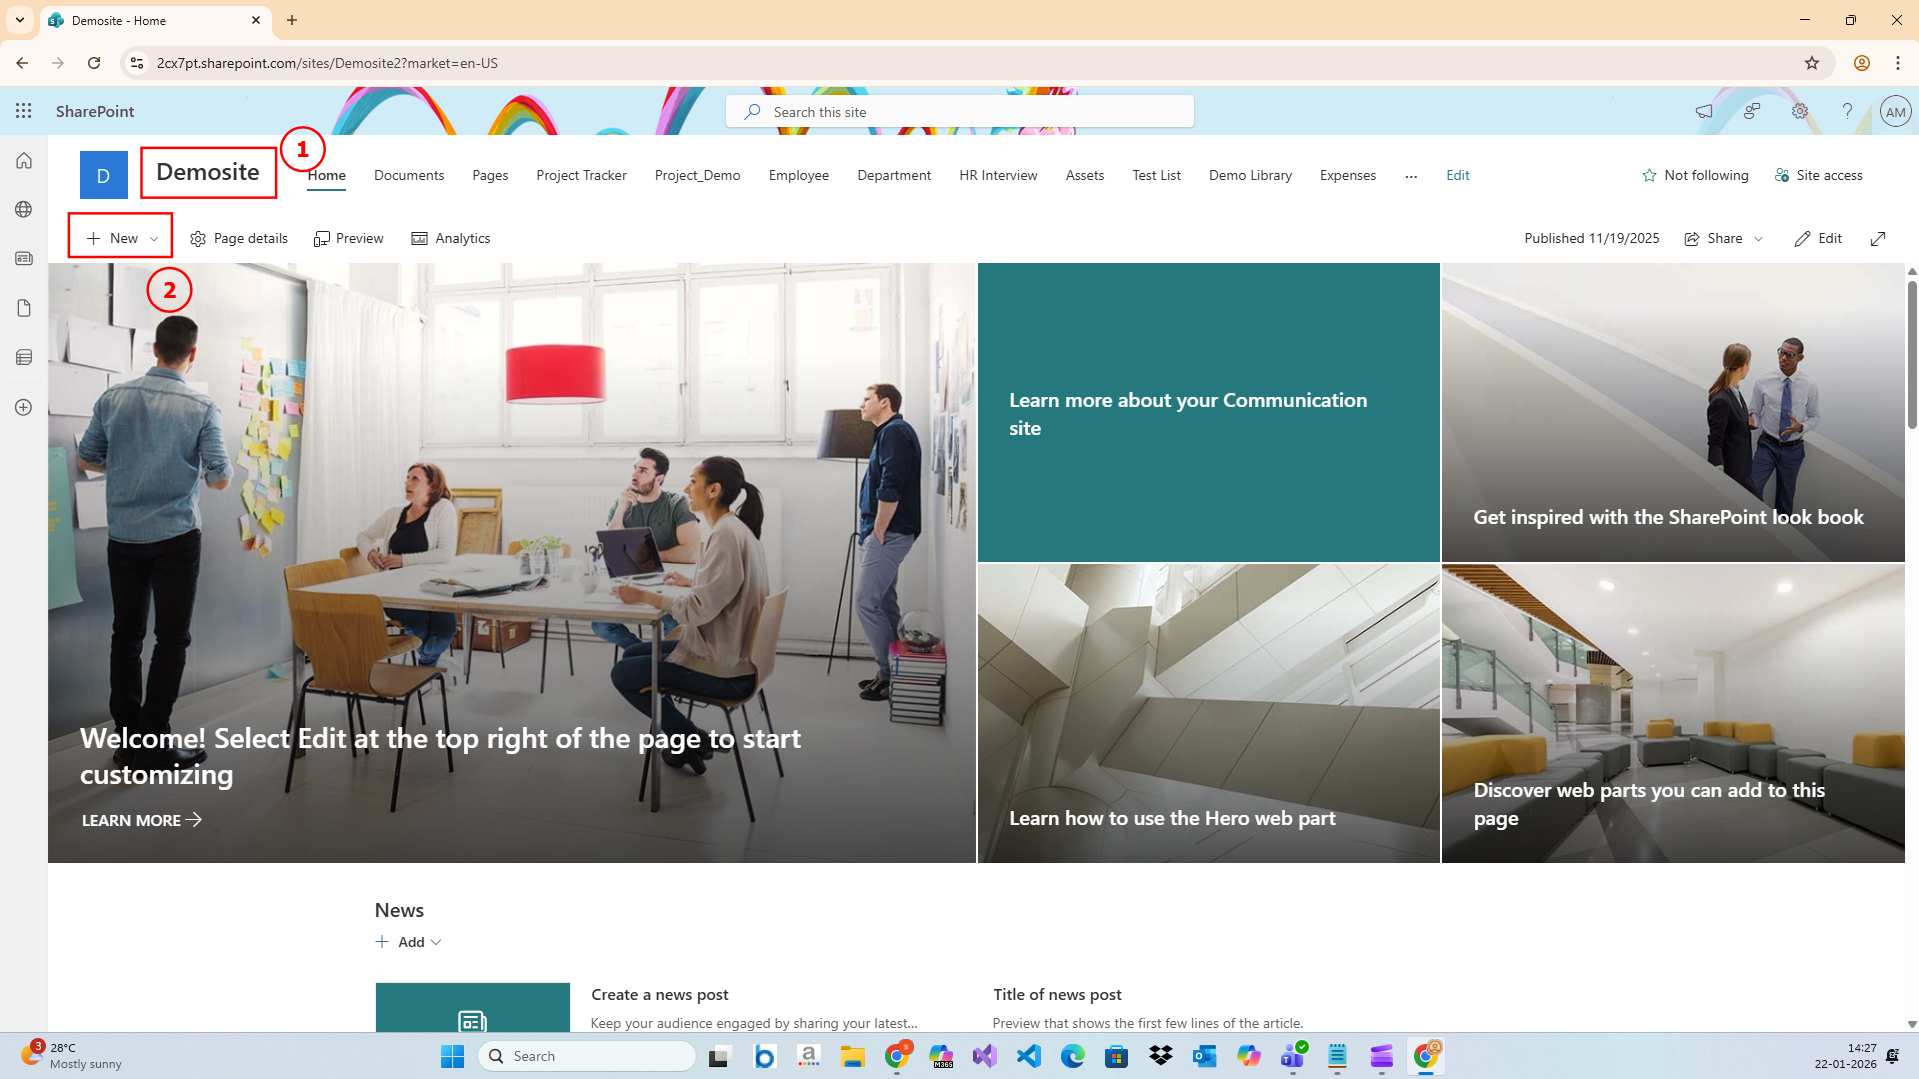
Task: Open the Chrome tab search dropdown arrow
Action: click(20, 20)
